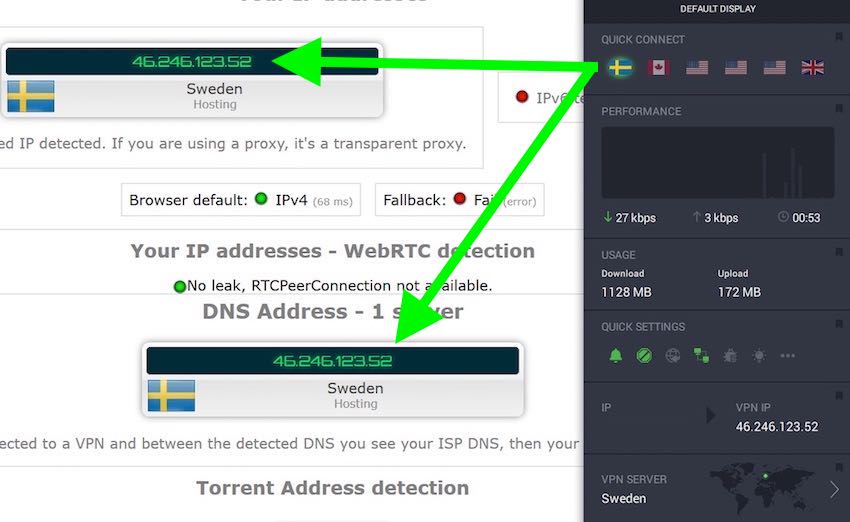Show more quick settings via three dots
The width and height of the screenshot is (850, 522).
pos(788,356)
